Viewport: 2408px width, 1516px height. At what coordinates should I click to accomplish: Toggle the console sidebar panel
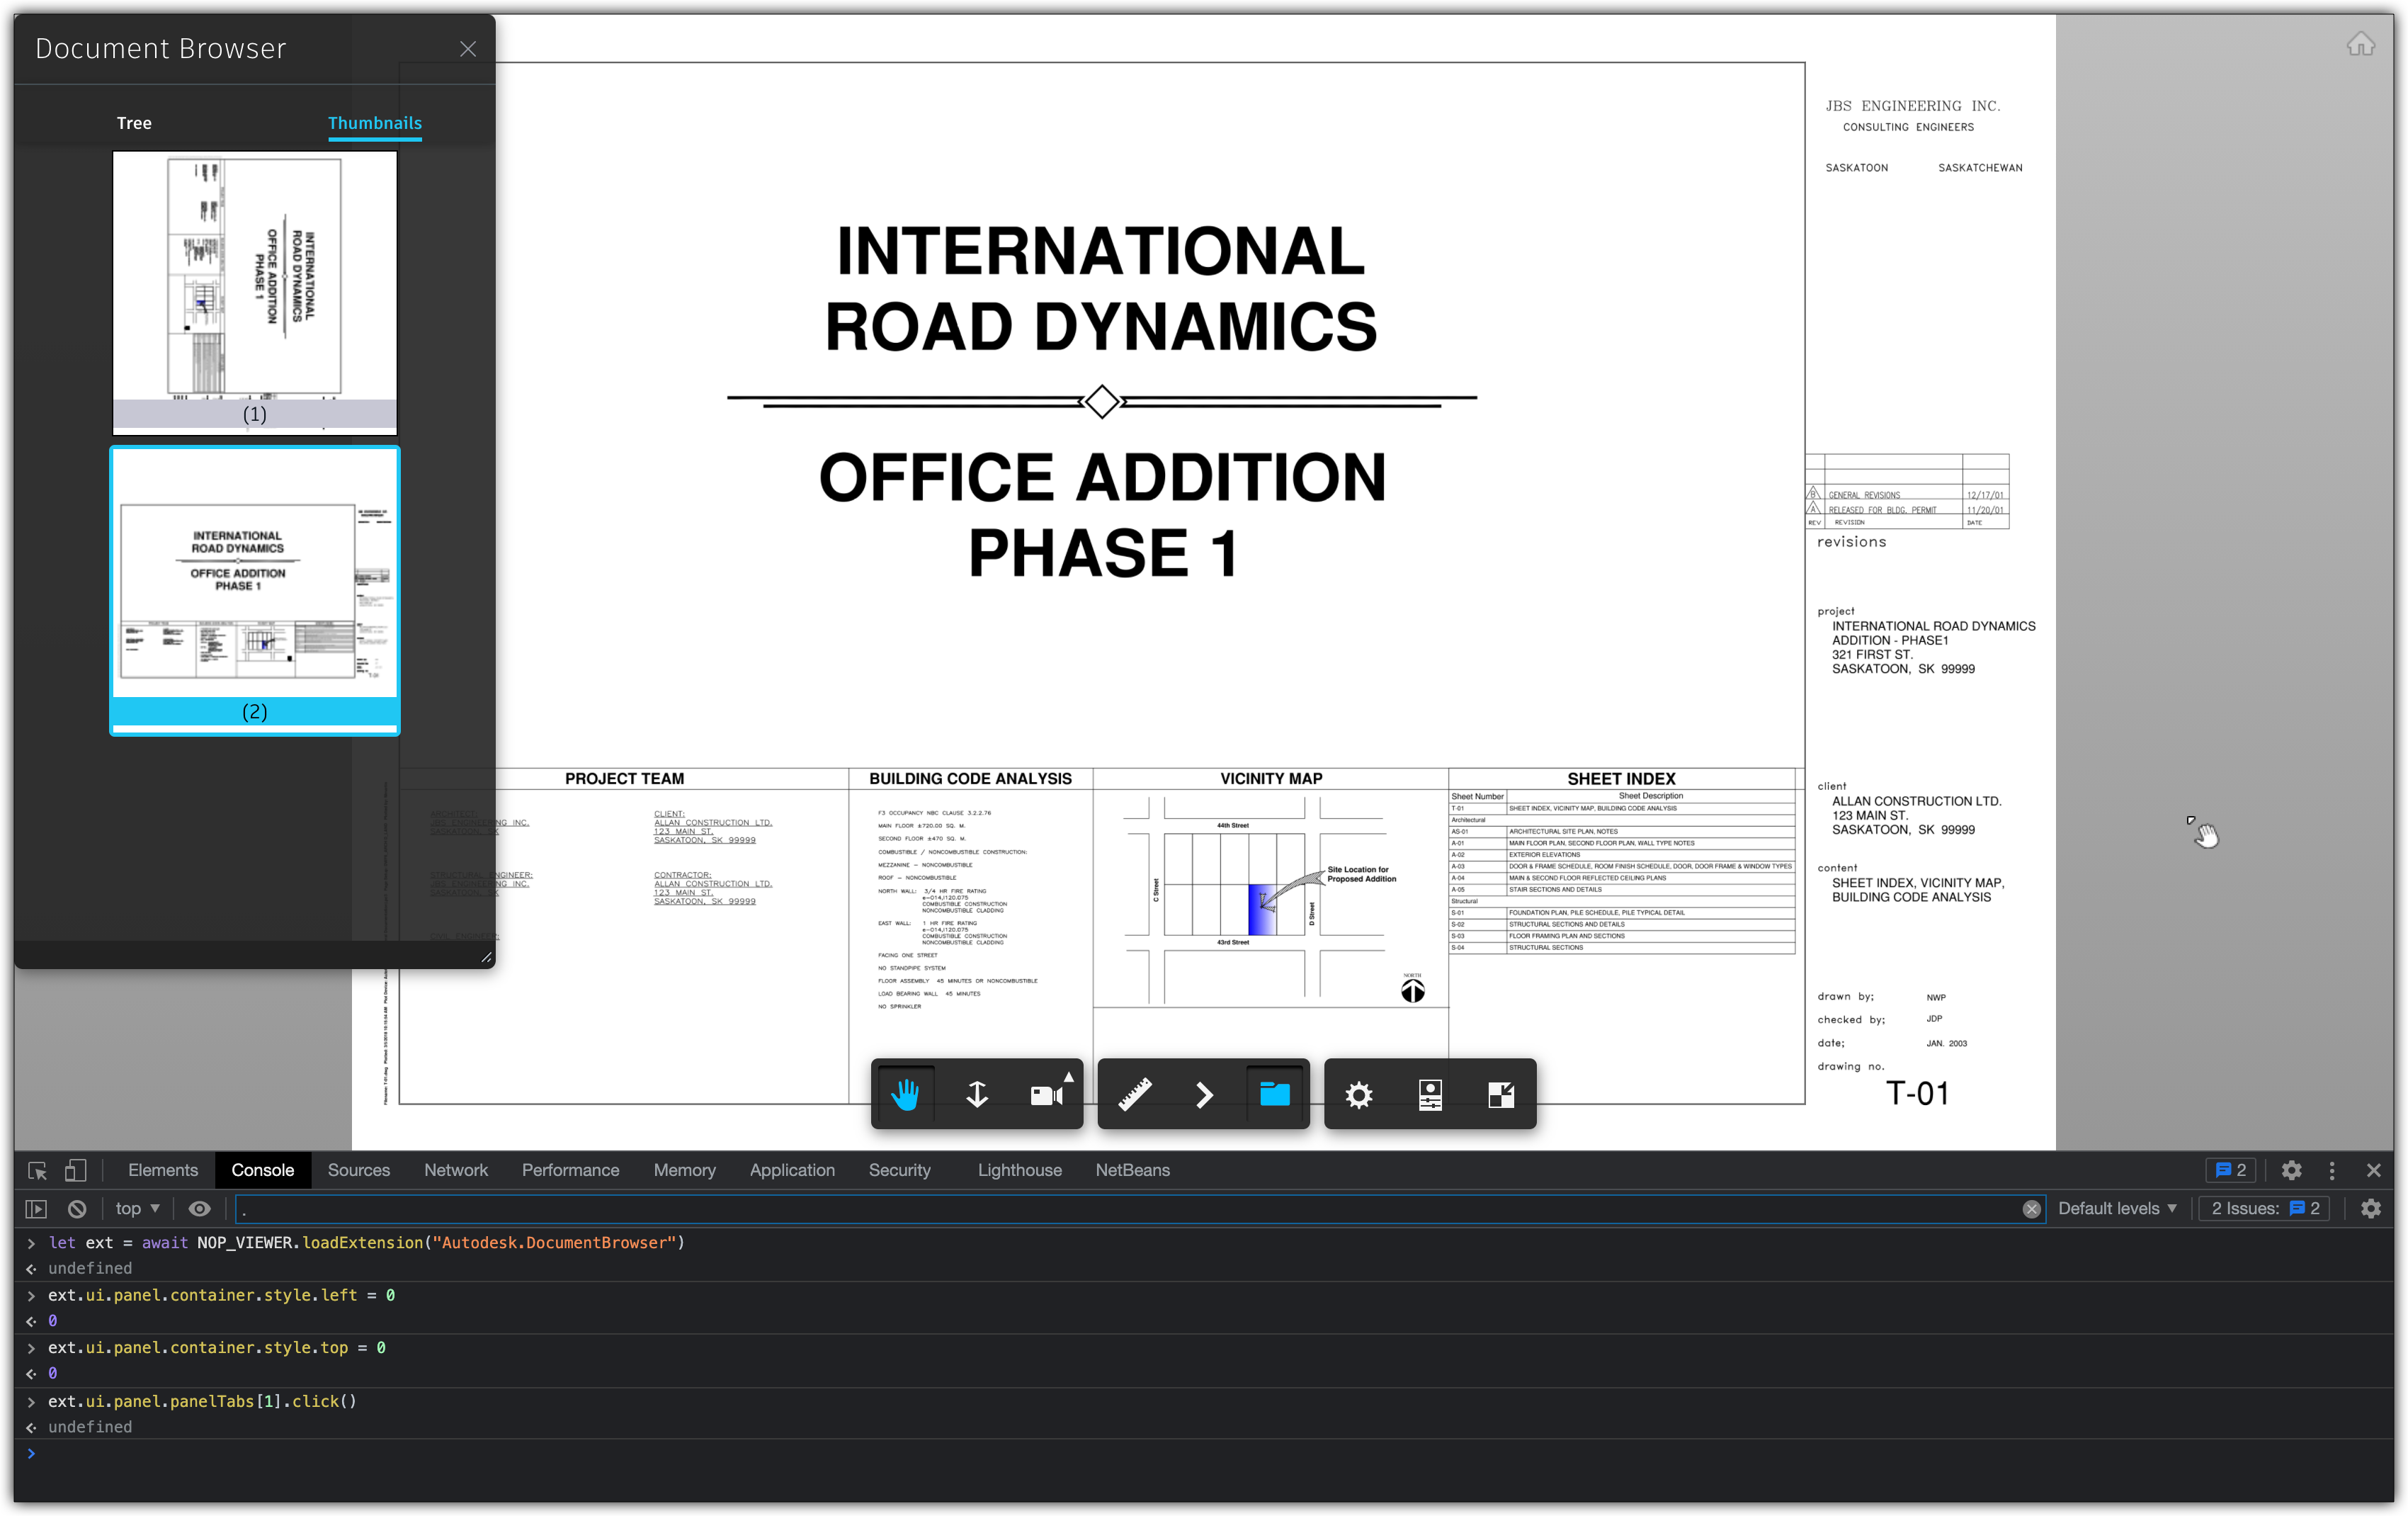pyautogui.click(x=36, y=1209)
